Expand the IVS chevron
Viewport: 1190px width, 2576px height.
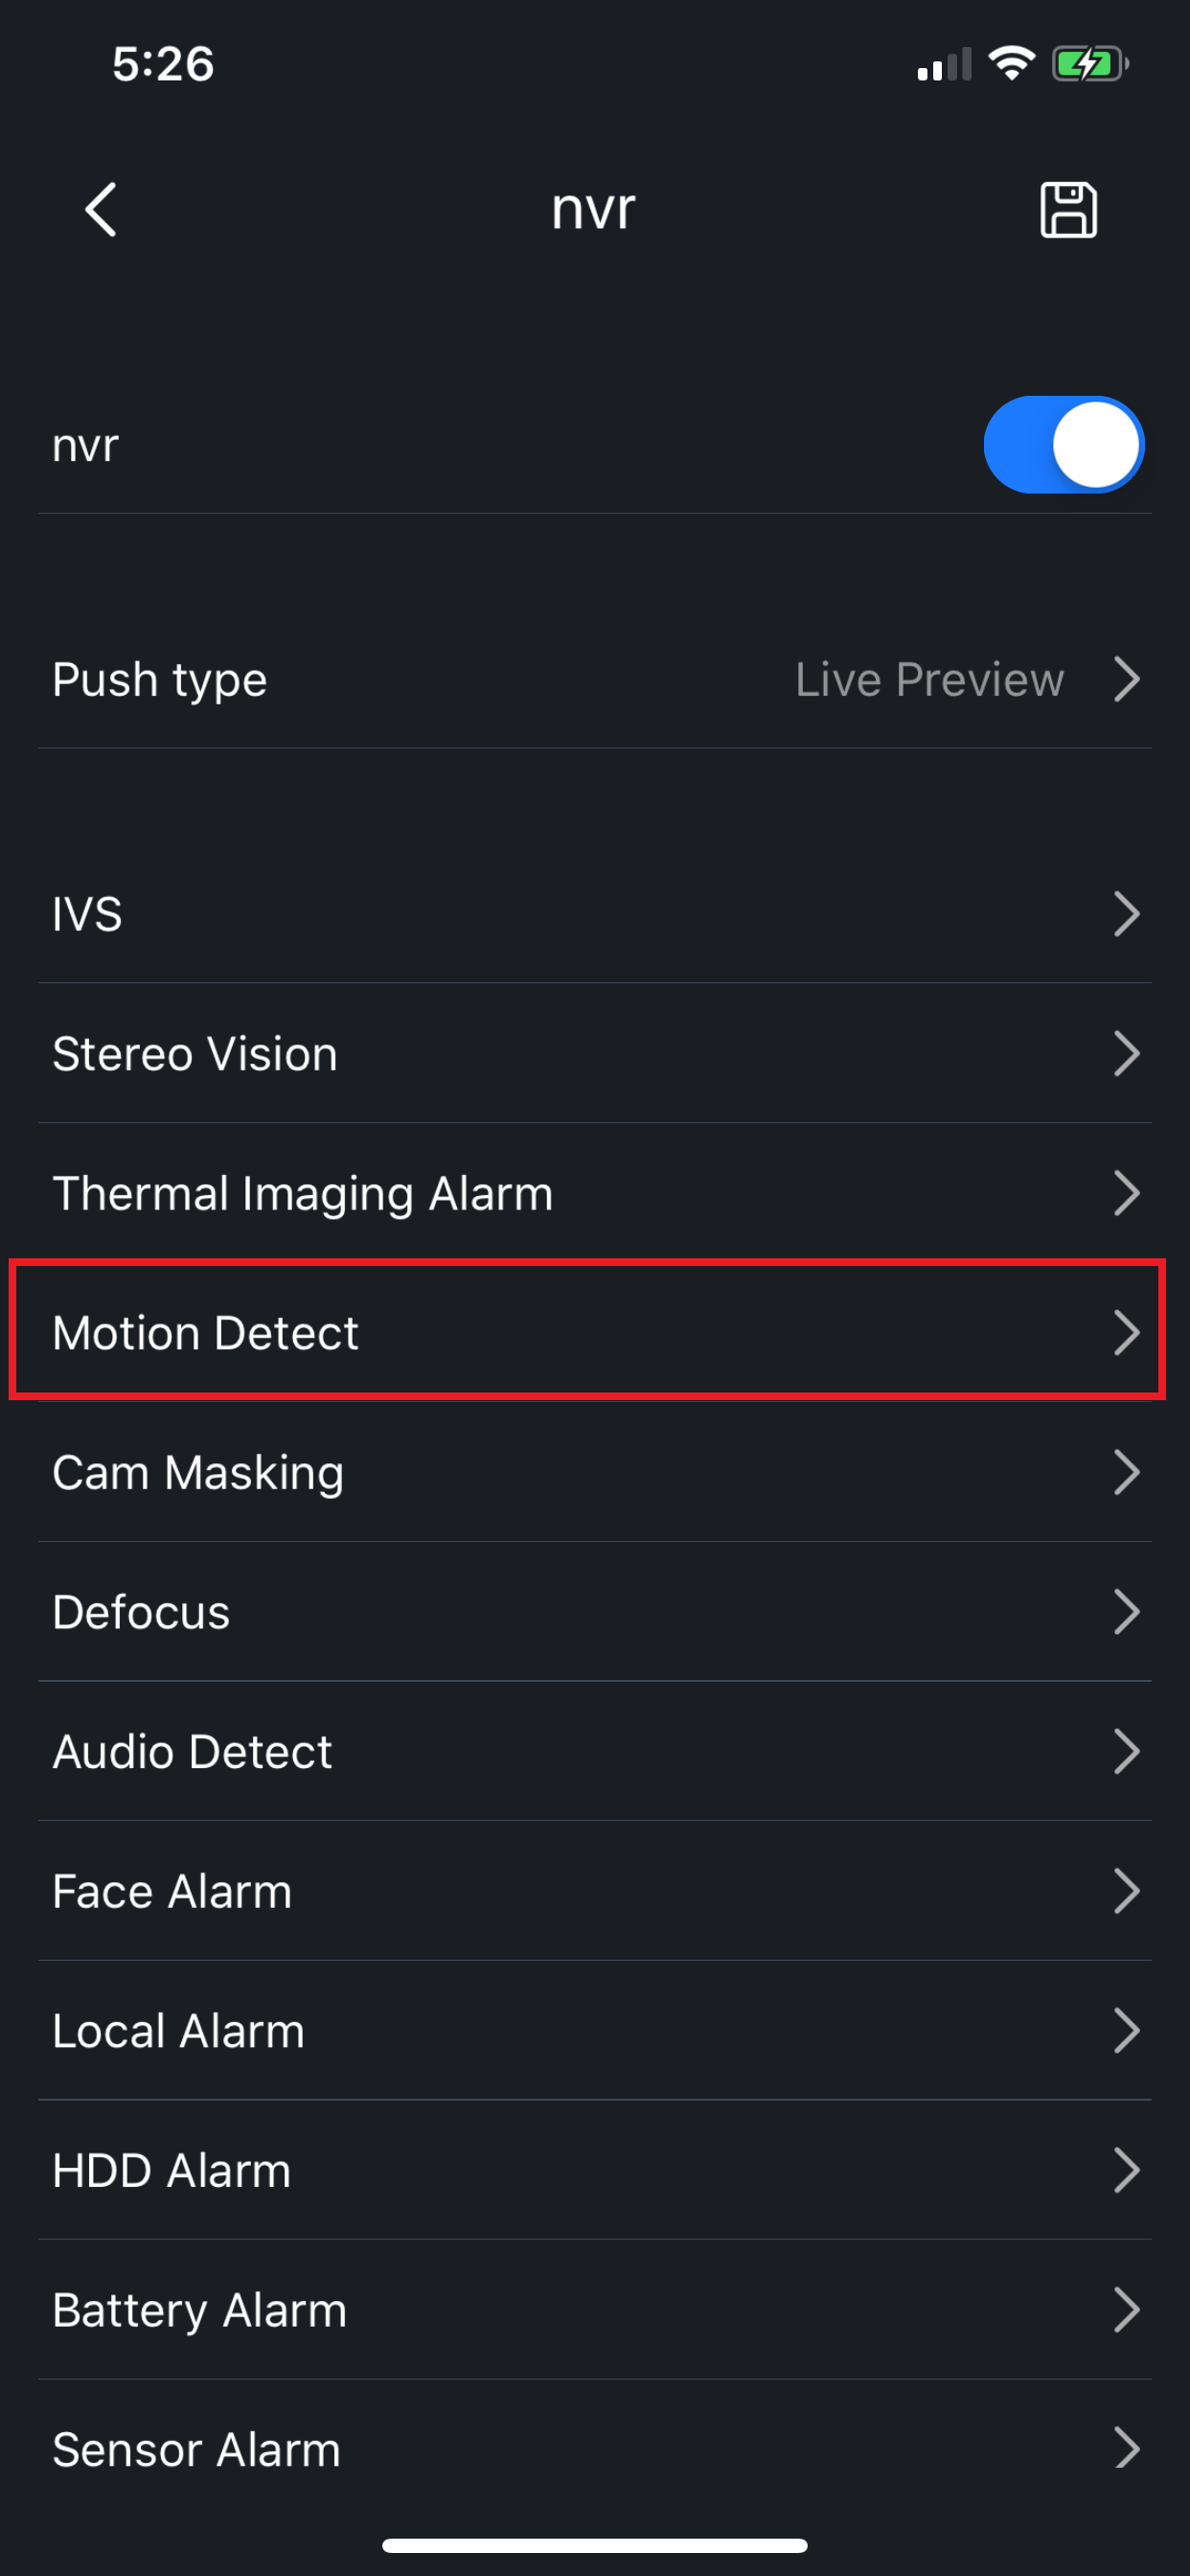pyautogui.click(x=1126, y=914)
